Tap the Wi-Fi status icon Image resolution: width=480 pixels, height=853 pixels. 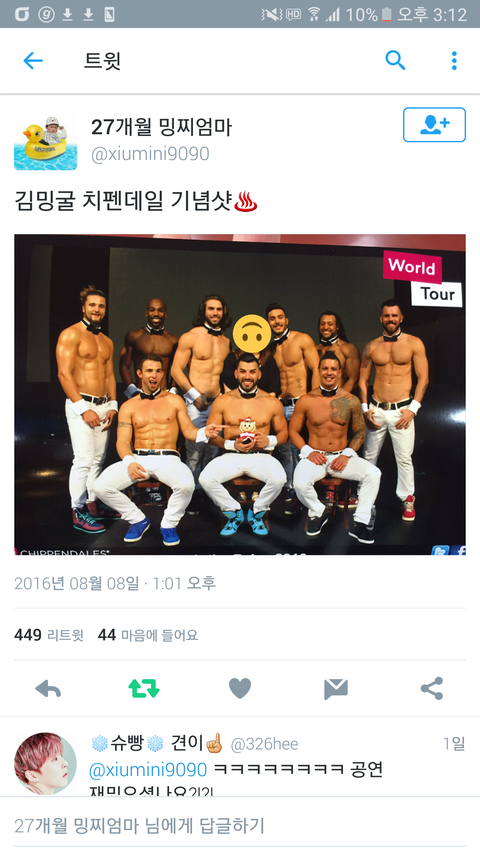314,14
